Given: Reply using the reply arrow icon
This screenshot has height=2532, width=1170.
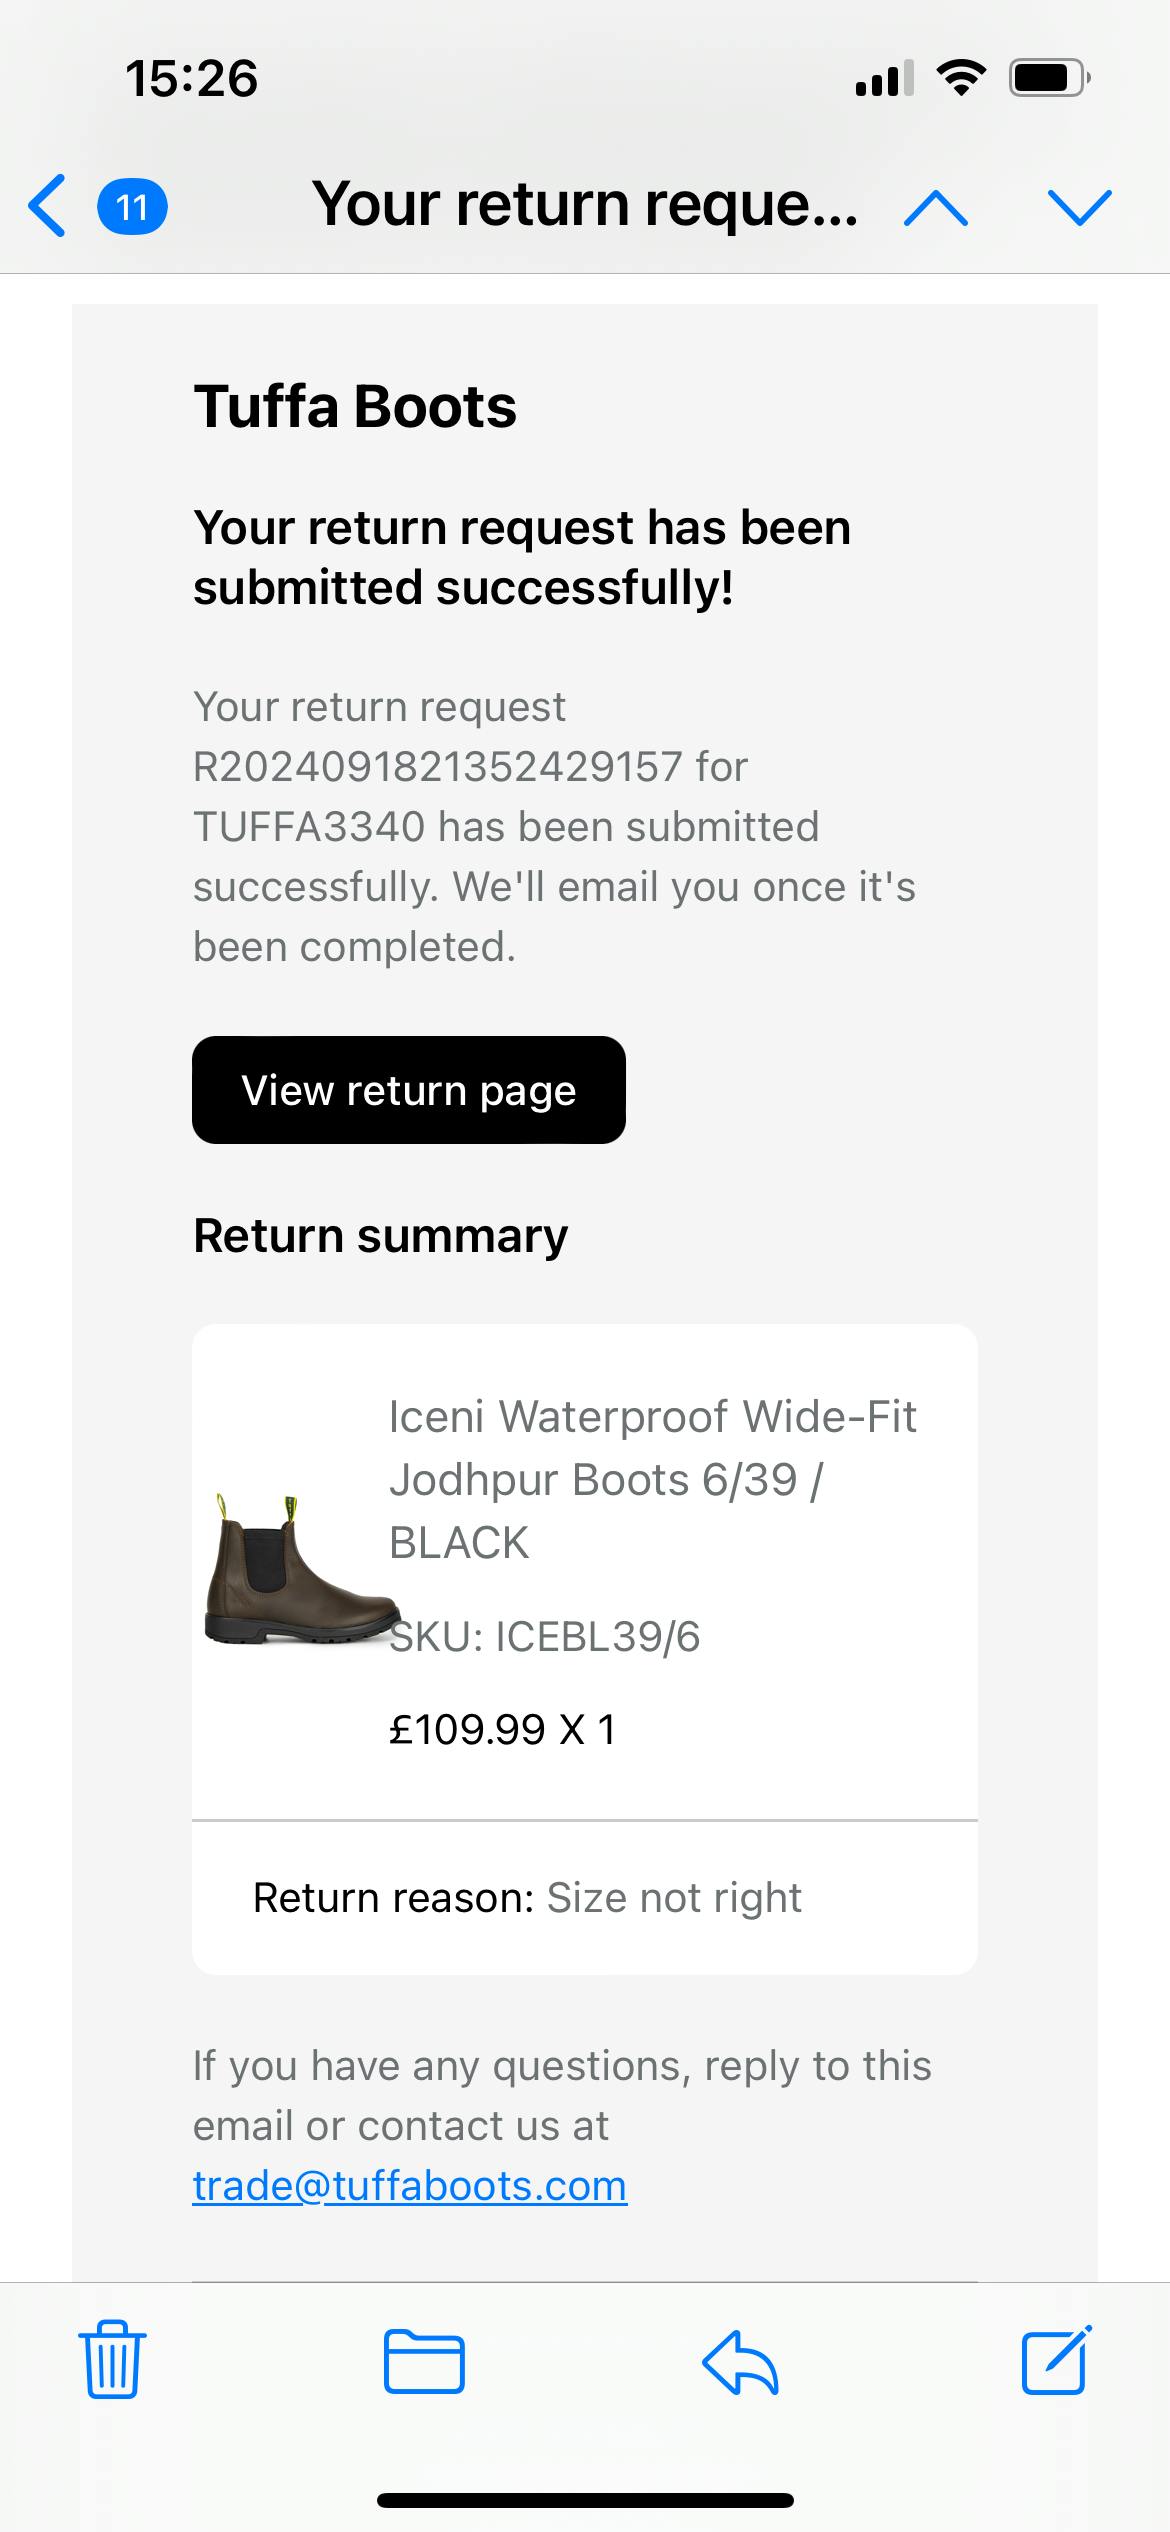Looking at the screenshot, I should (x=740, y=2361).
